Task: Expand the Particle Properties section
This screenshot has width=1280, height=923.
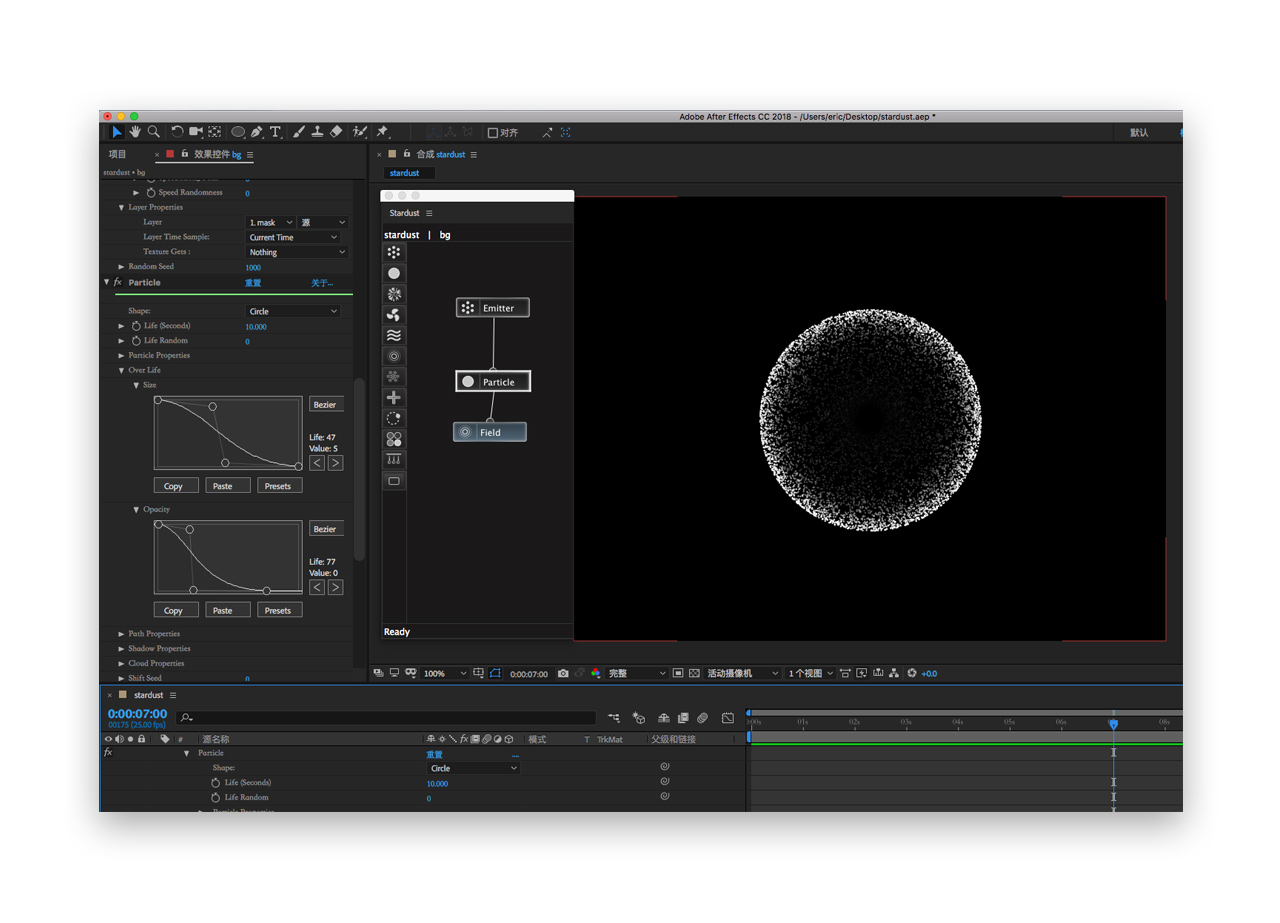Action: 122,355
